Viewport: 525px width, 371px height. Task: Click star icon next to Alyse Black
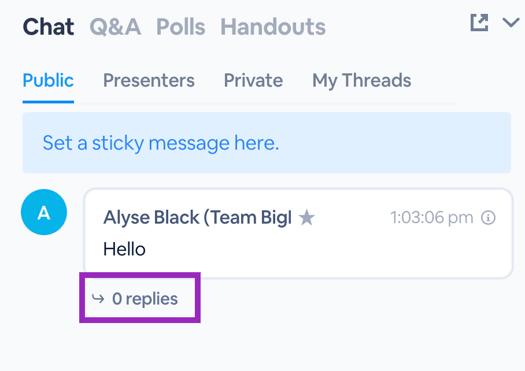[x=307, y=218]
